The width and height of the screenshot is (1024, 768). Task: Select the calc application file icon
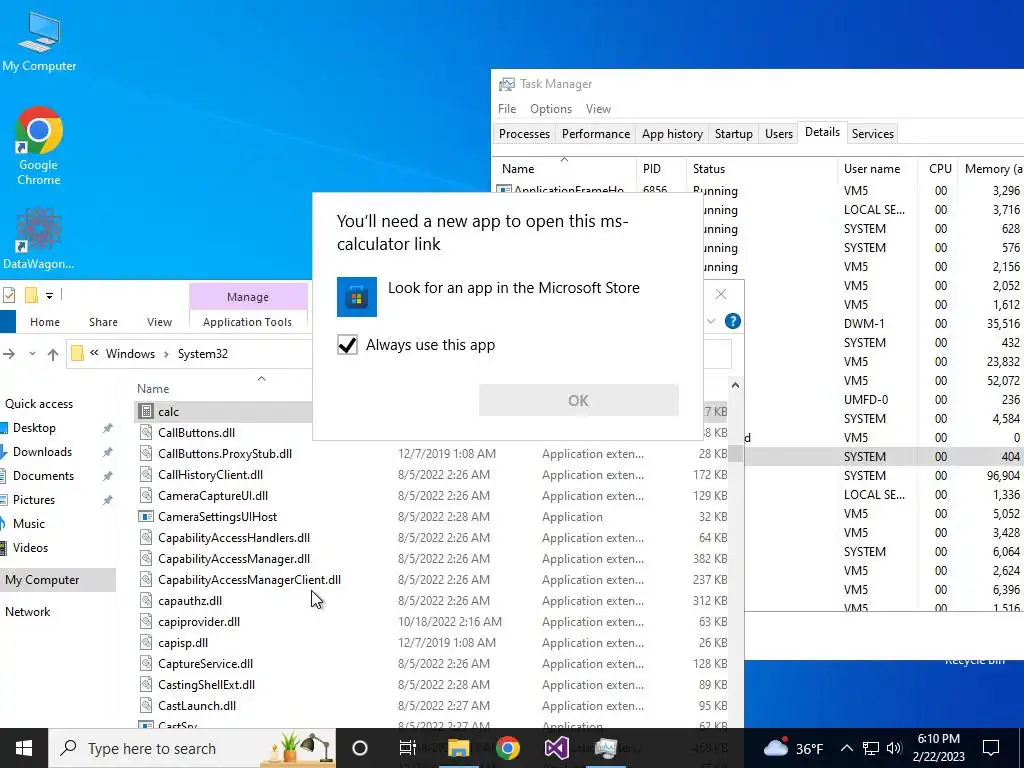pos(146,412)
